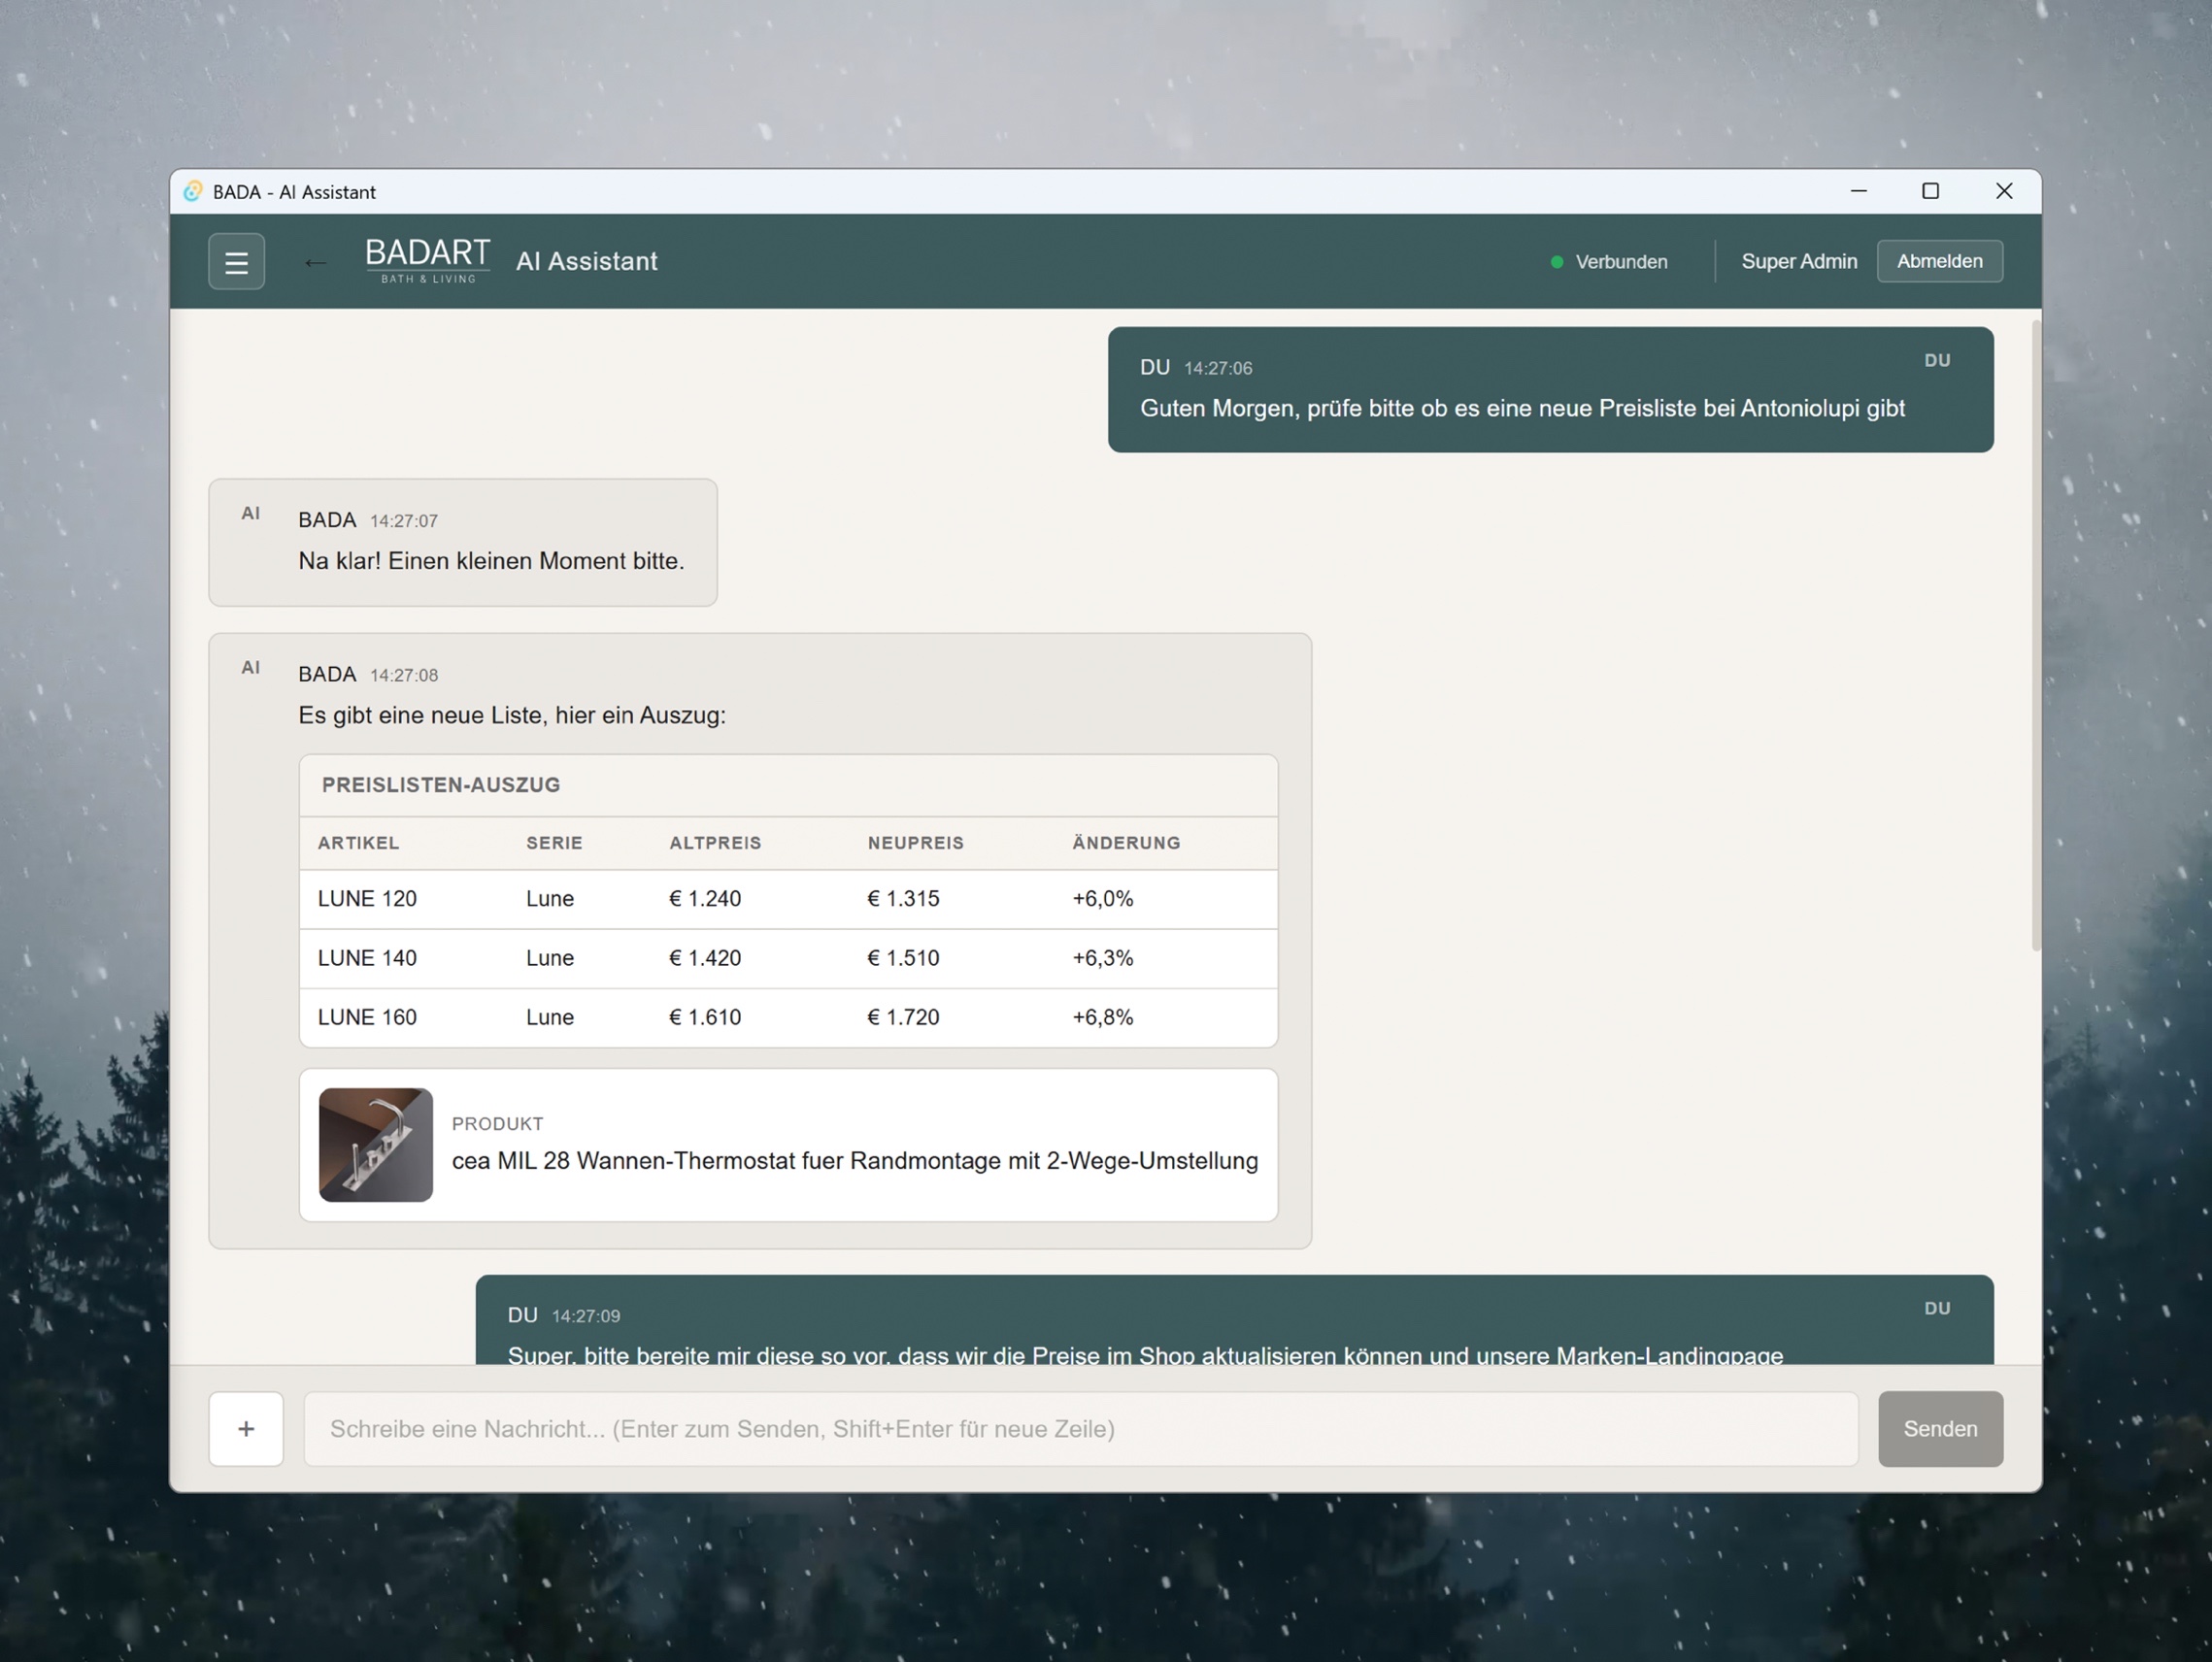This screenshot has width=2212, height=1662.
Task: Click the green Verbunden status indicator
Action: [1556, 262]
